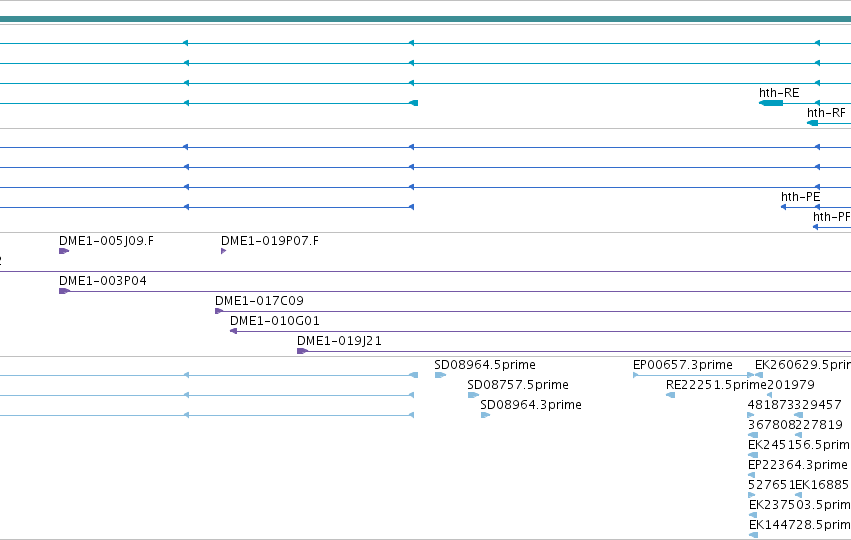Select the RE22251.5prime EST label
The width and height of the screenshot is (851, 540).
coord(716,385)
